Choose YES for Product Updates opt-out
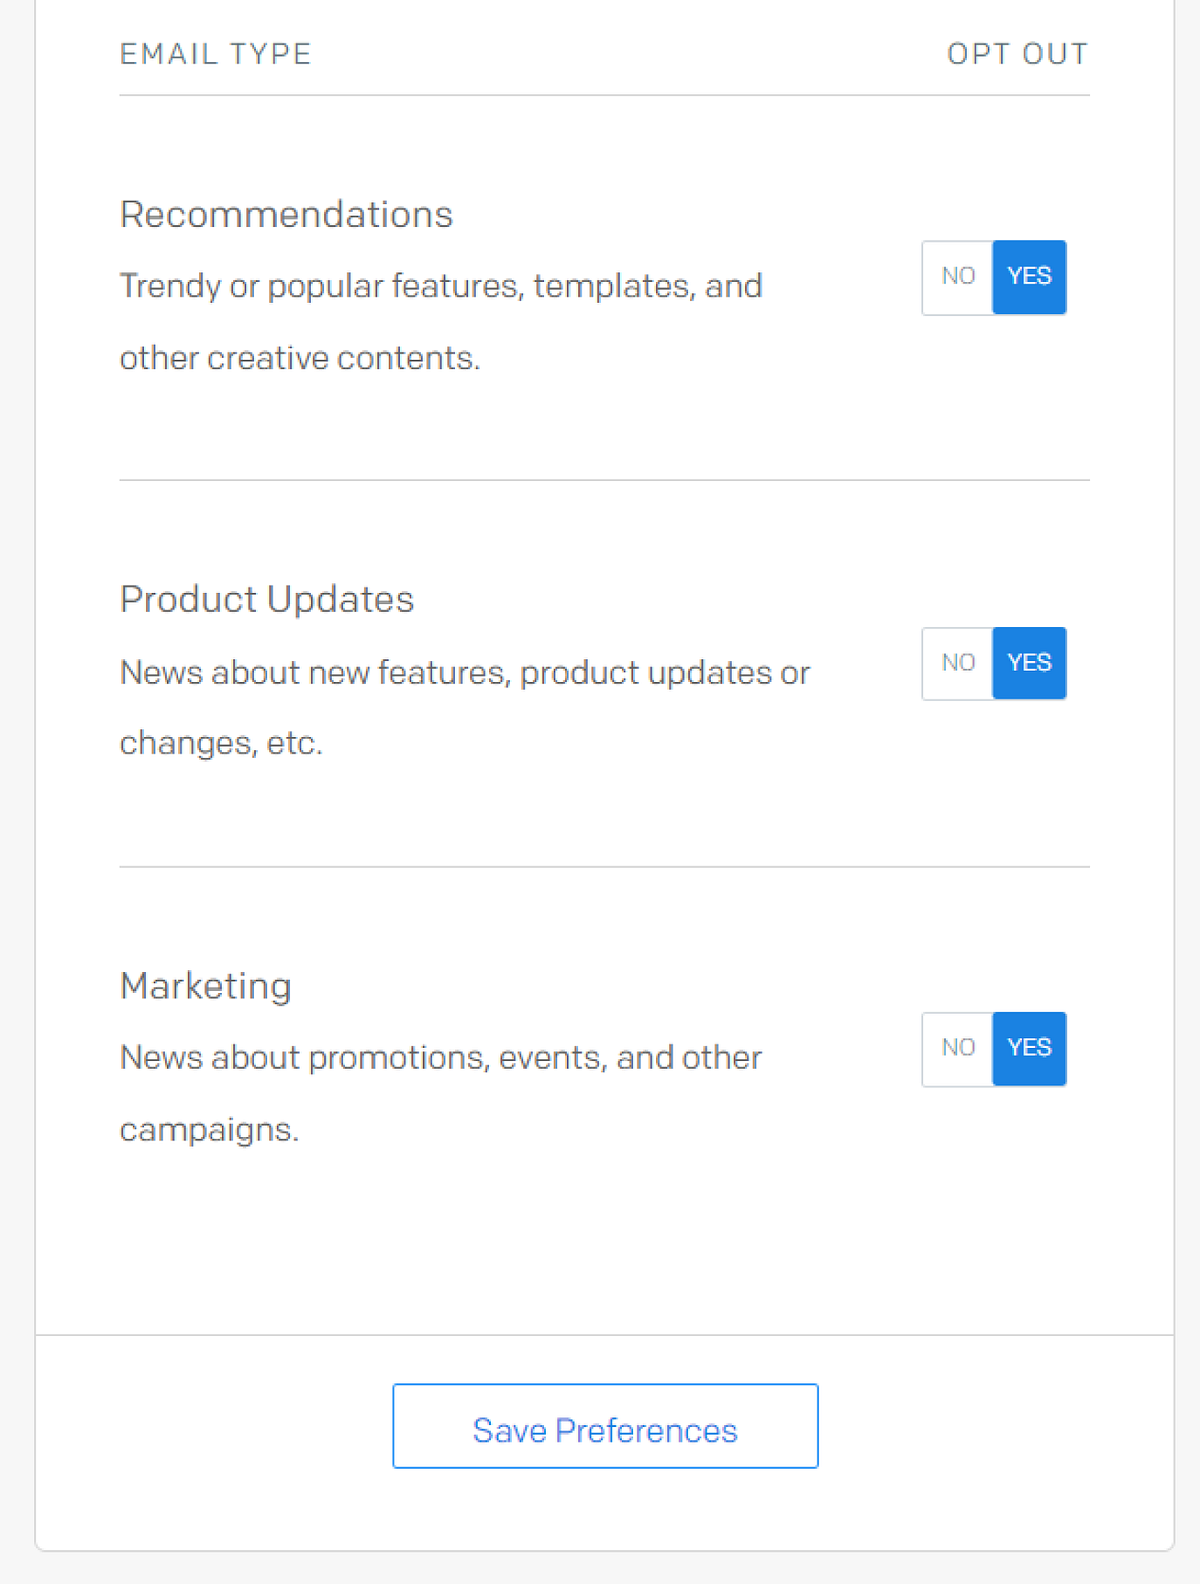The width and height of the screenshot is (1200, 1584). (x=1029, y=663)
